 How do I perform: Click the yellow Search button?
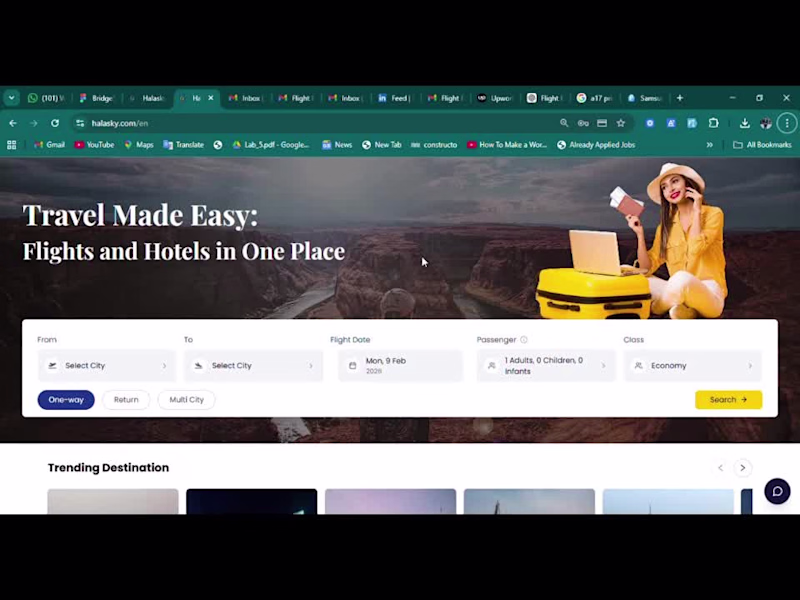pyautogui.click(x=729, y=399)
